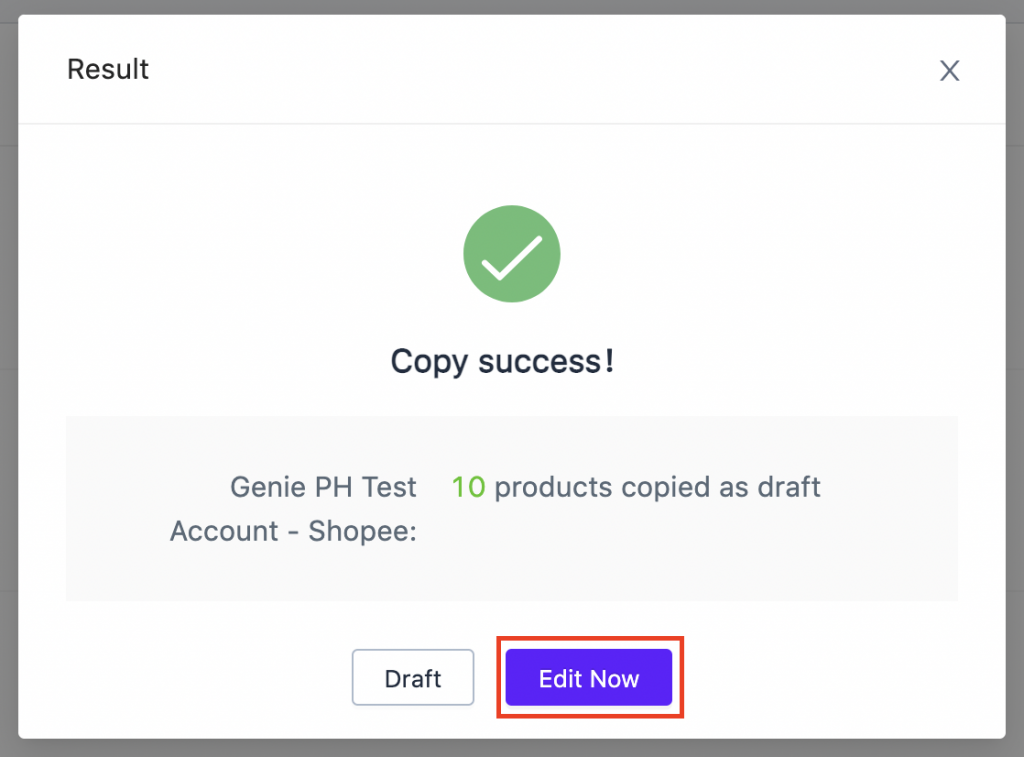Screen dimensions: 1024x757
Task: Close the Result dialog with the X icon
Action: (x=949, y=71)
